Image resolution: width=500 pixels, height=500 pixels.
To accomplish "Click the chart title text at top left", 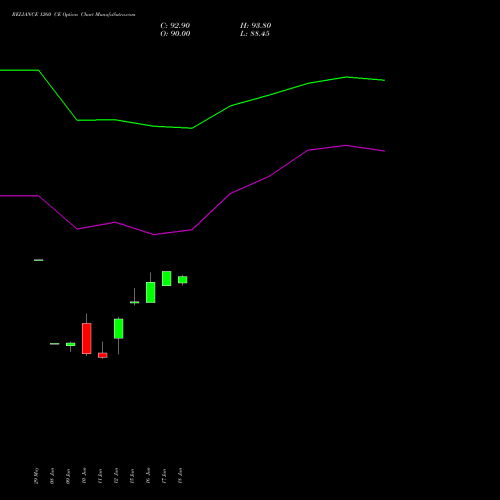I will pyautogui.click(x=73, y=15).
